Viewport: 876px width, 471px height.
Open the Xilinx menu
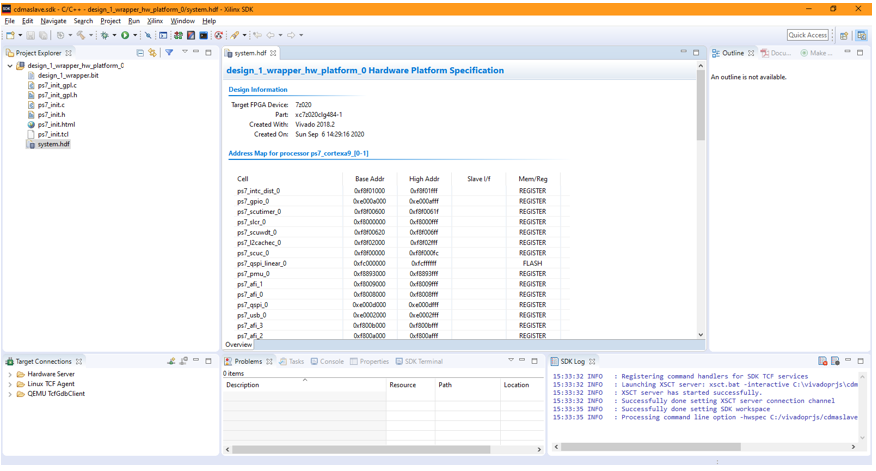155,21
